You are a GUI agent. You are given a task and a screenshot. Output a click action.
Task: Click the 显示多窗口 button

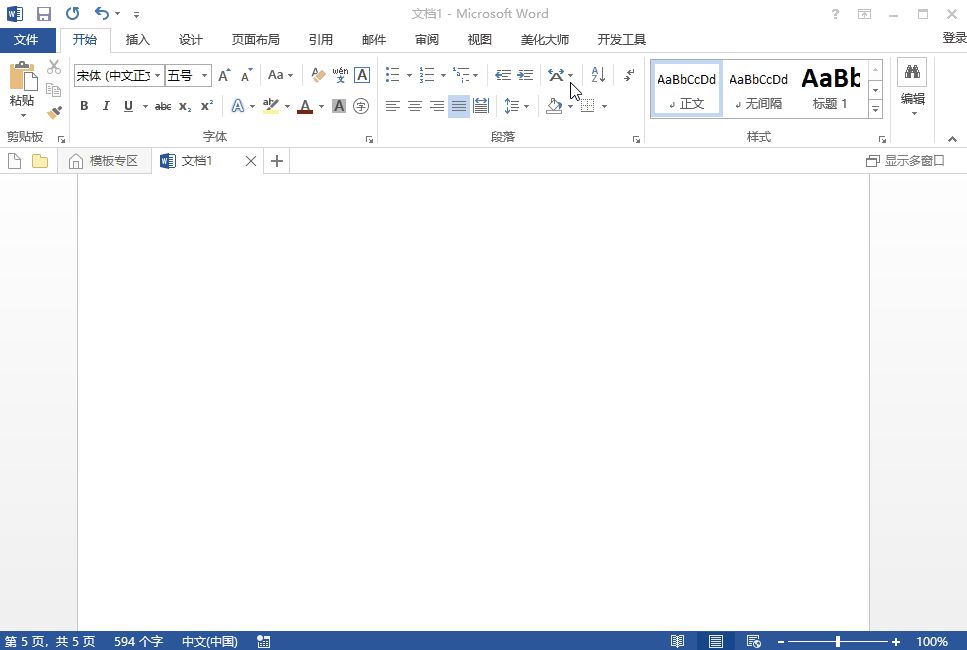(x=905, y=161)
